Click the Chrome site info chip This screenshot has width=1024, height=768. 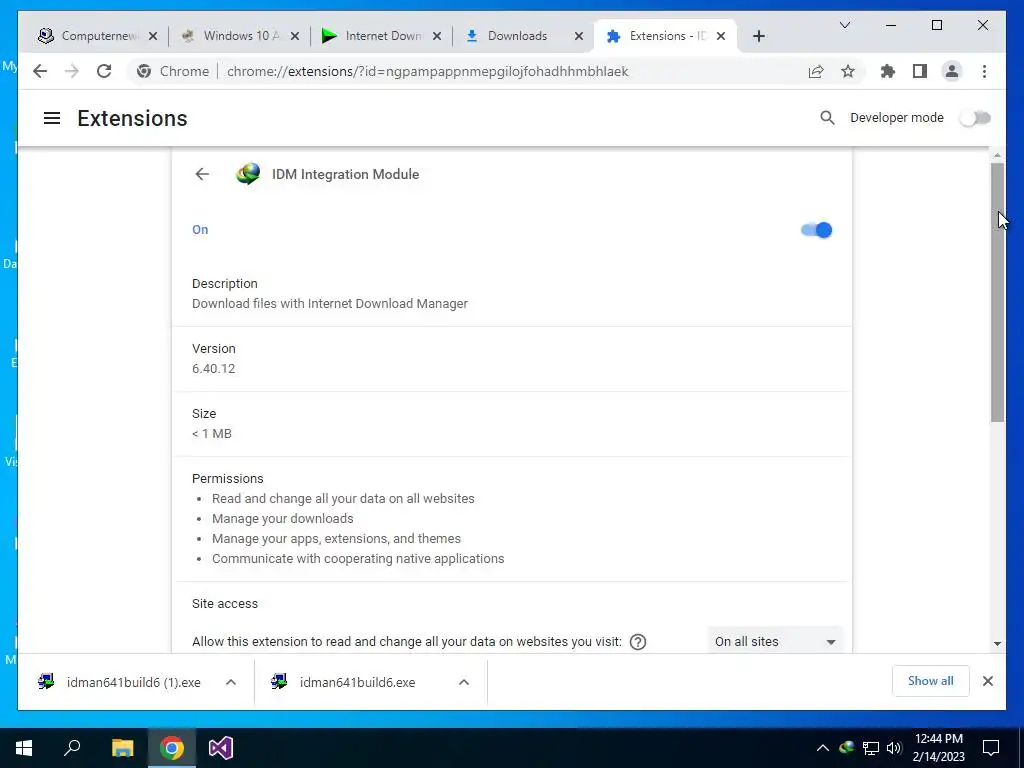click(172, 71)
